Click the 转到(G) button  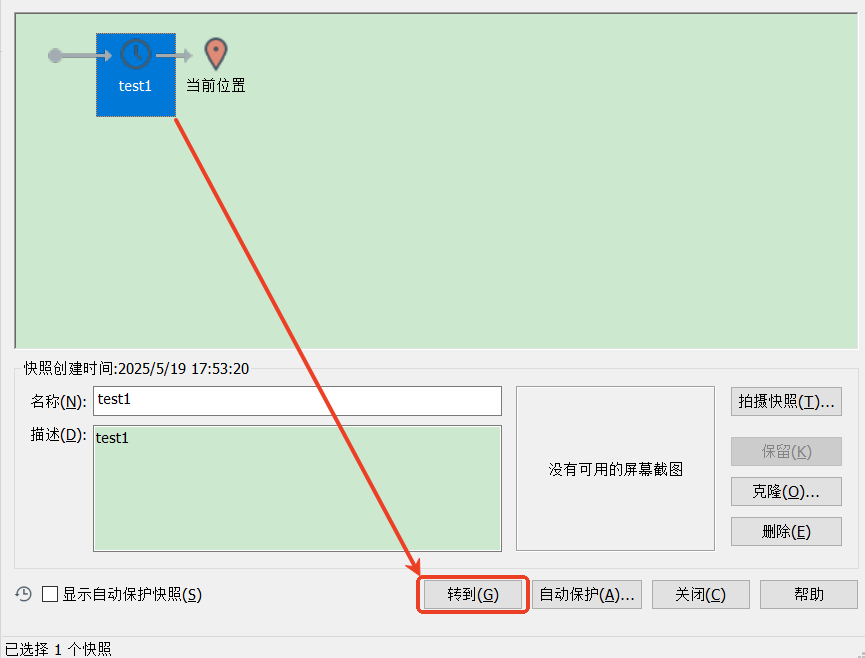click(473, 595)
